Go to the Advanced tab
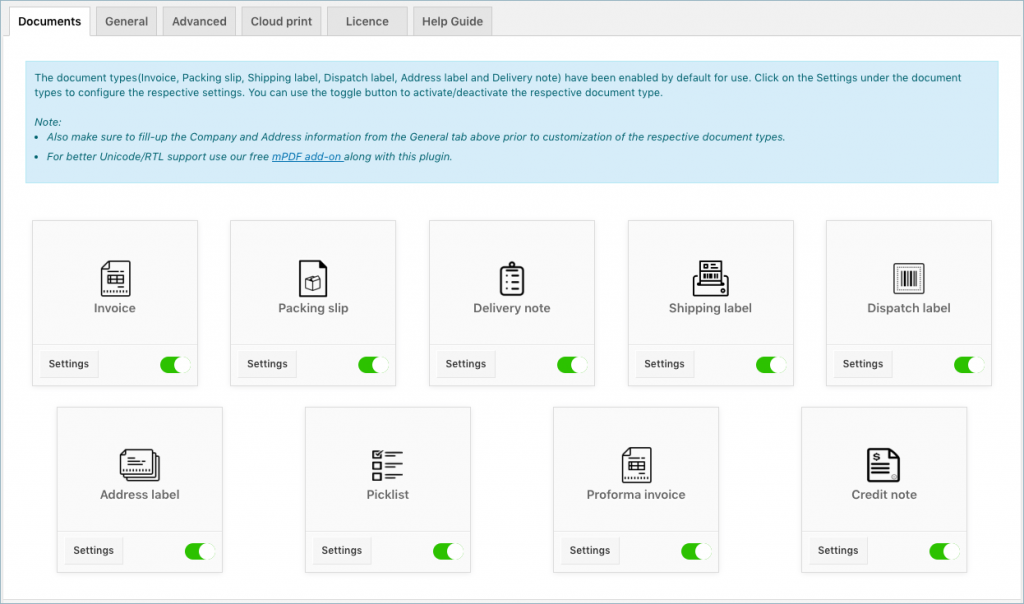 (x=199, y=22)
